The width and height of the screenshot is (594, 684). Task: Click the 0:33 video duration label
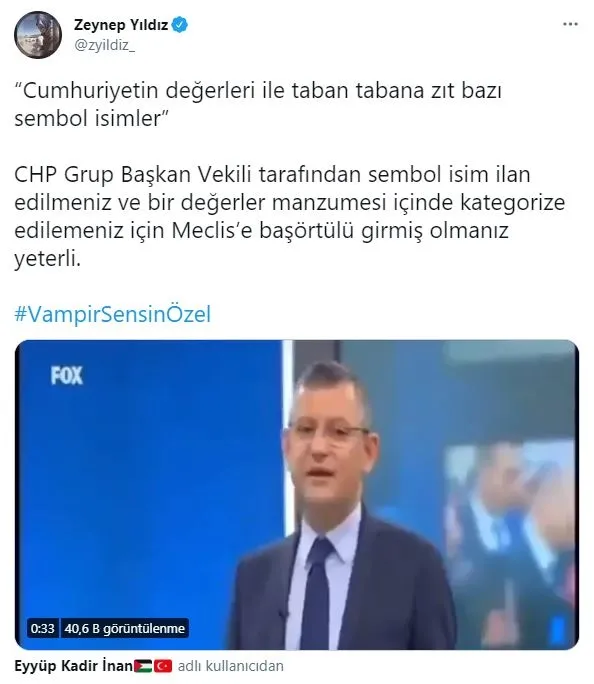pyautogui.click(x=42, y=628)
